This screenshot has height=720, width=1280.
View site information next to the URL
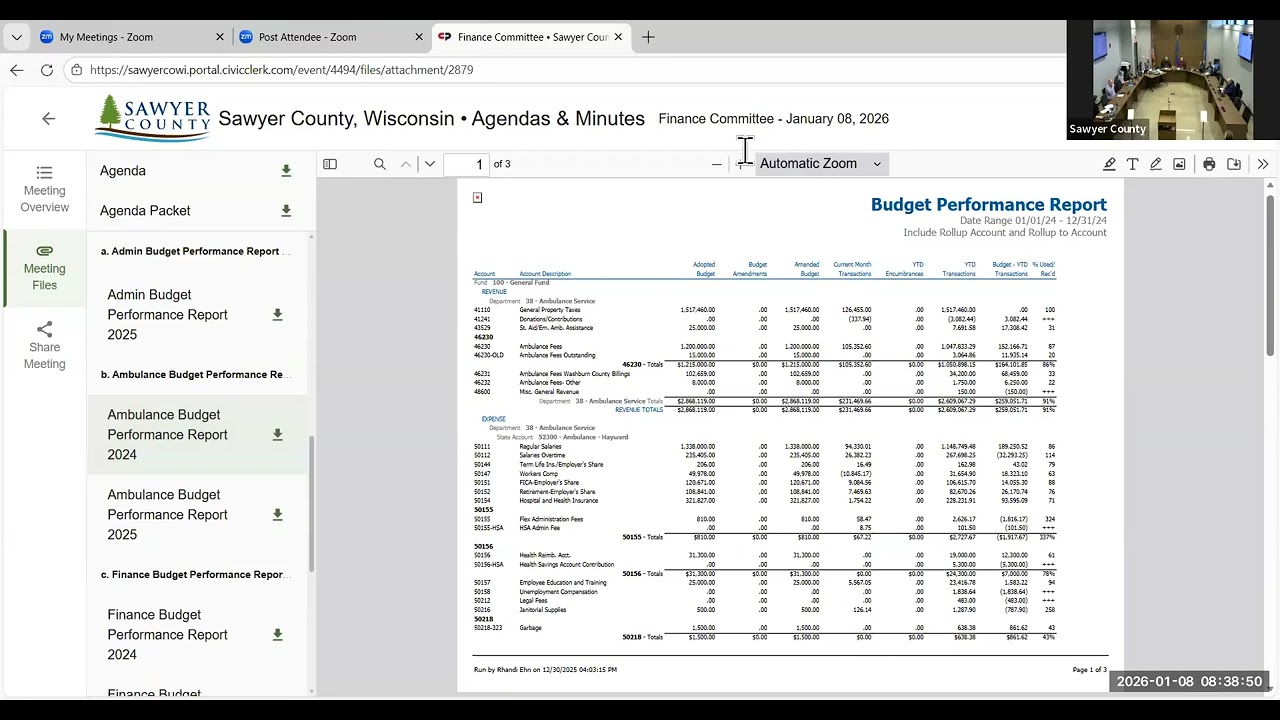76,70
